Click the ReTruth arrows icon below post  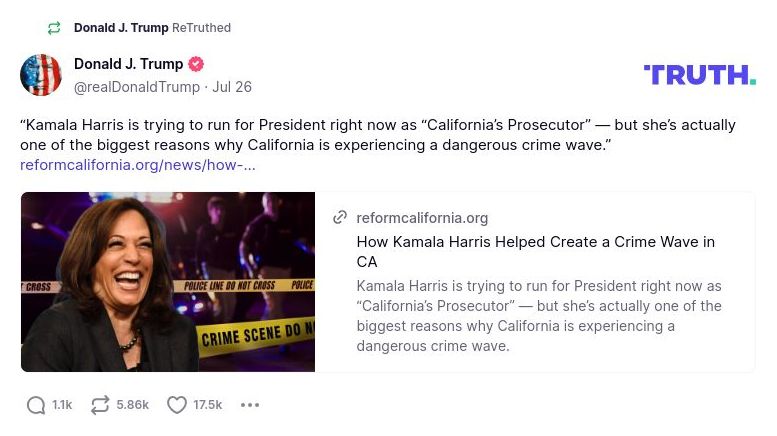tap(100, 405)
